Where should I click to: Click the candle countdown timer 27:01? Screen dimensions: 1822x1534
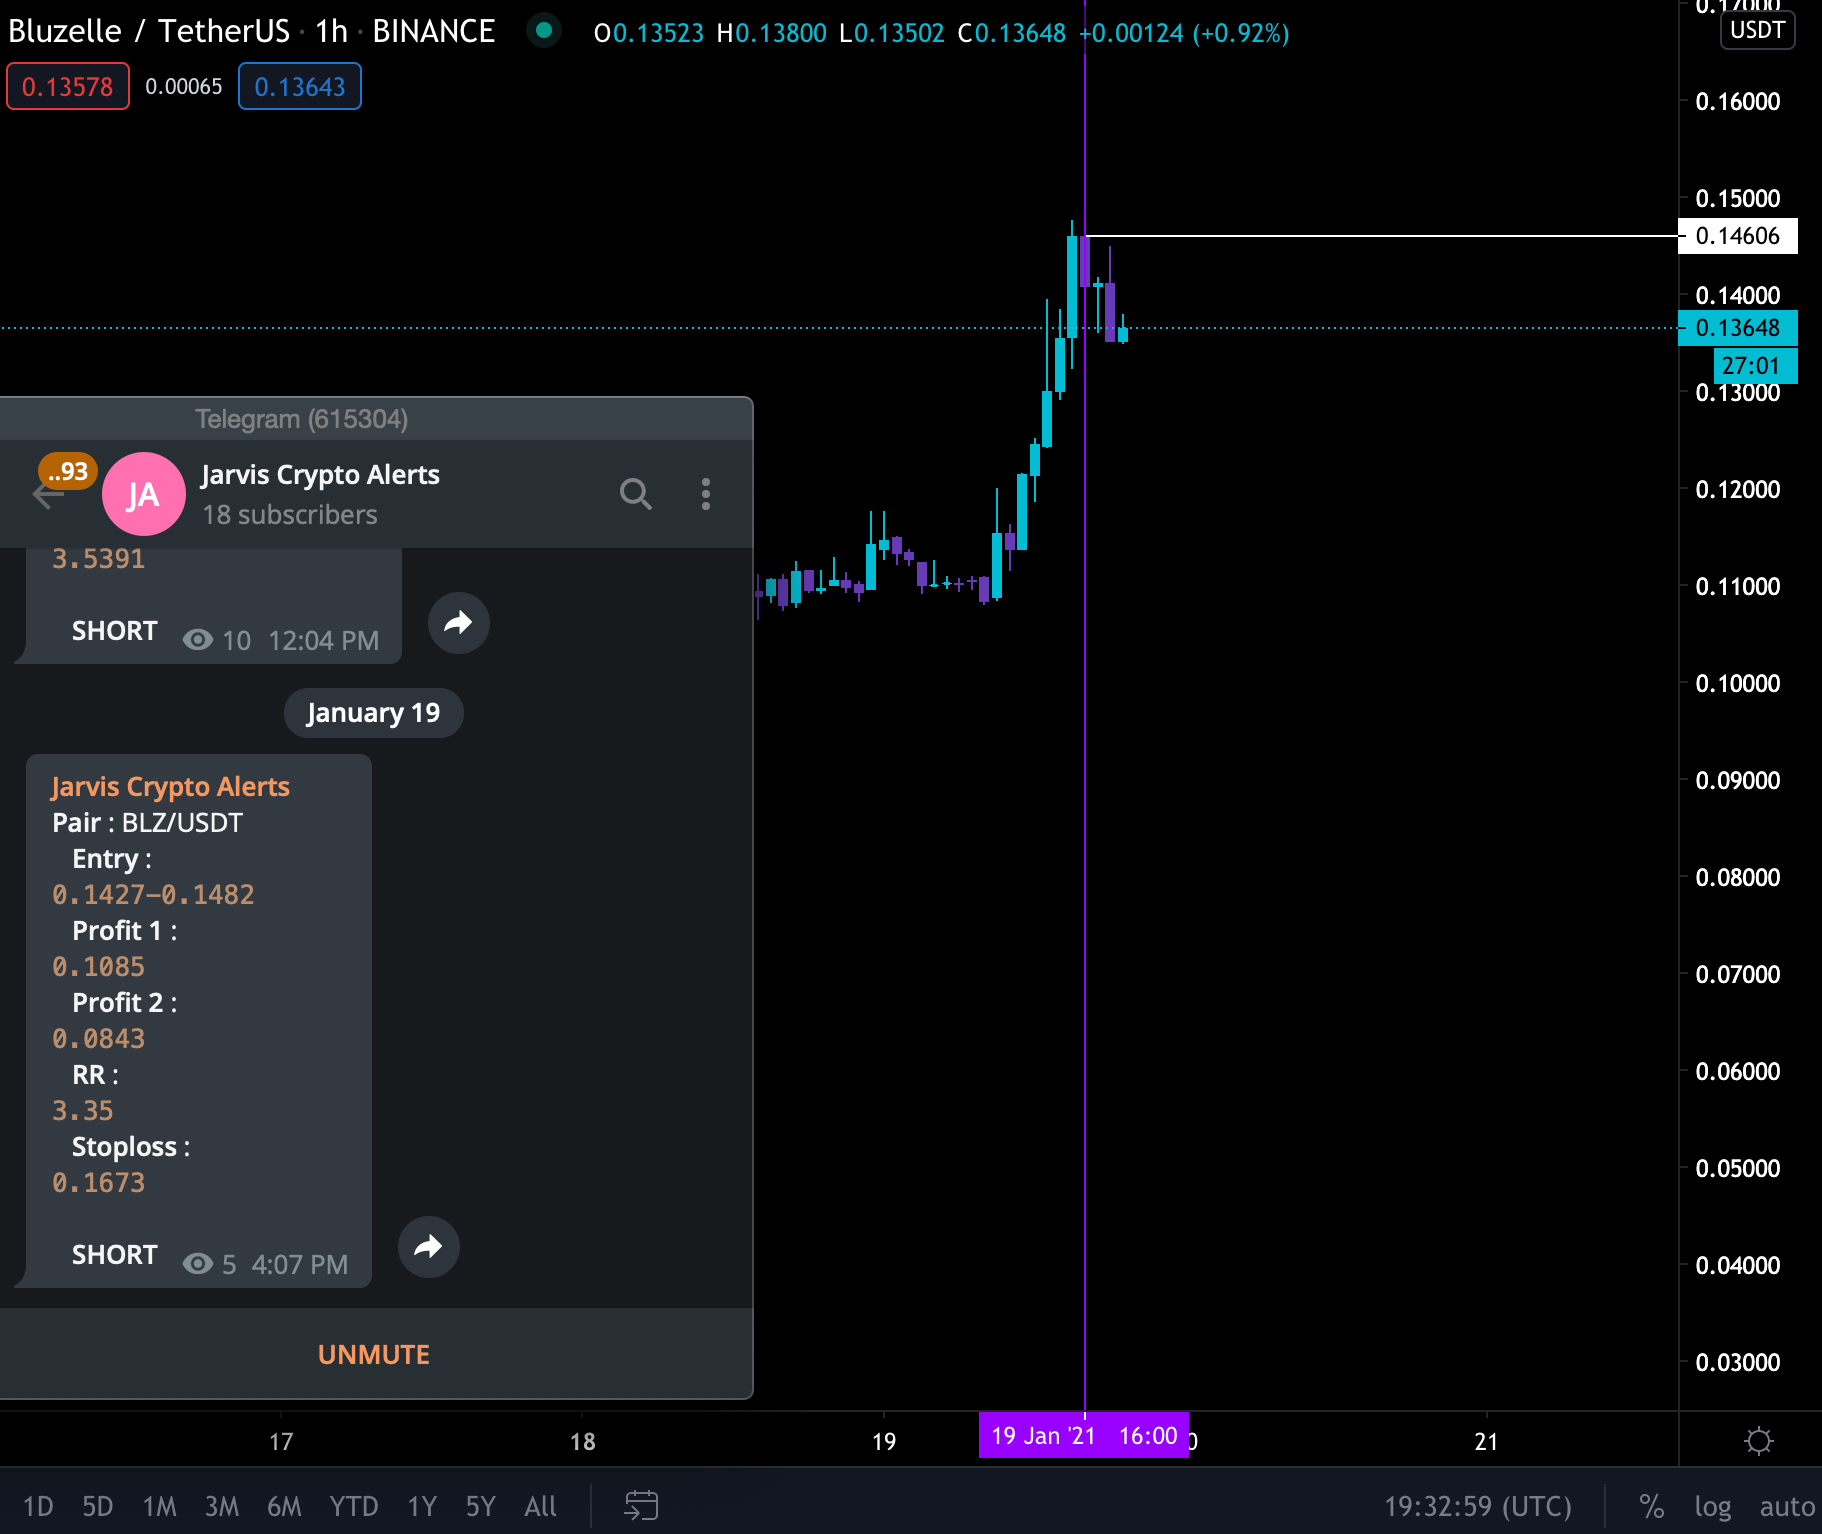pos(1755,366)
